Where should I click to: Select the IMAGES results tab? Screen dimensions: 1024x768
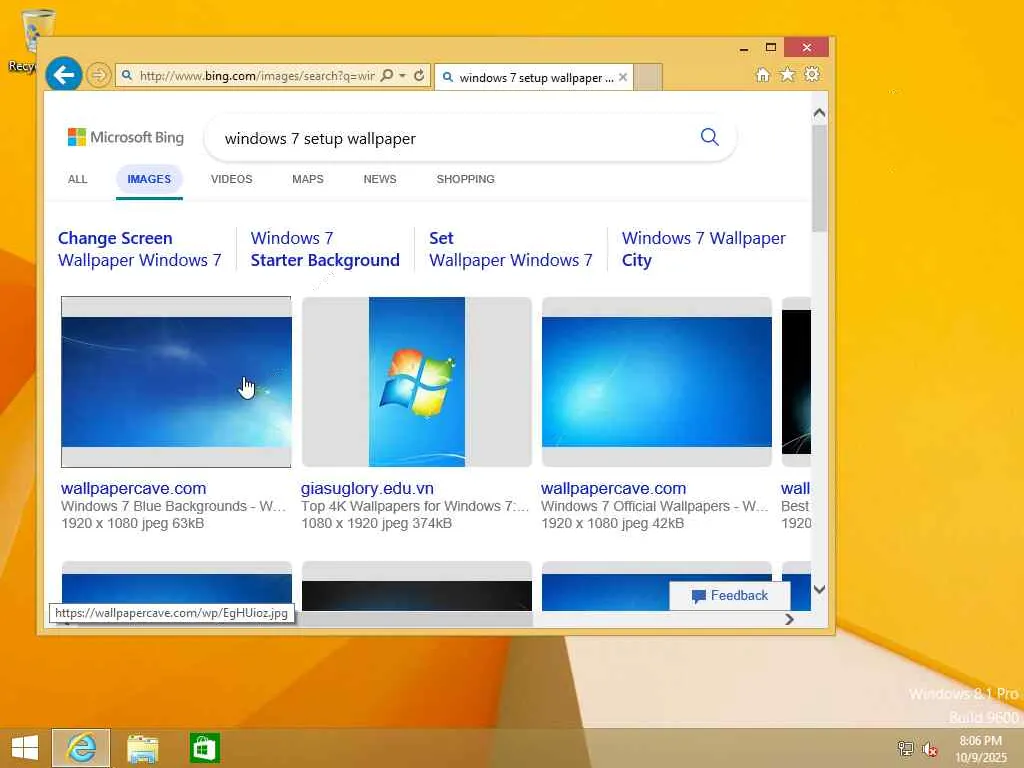(149, 179)
